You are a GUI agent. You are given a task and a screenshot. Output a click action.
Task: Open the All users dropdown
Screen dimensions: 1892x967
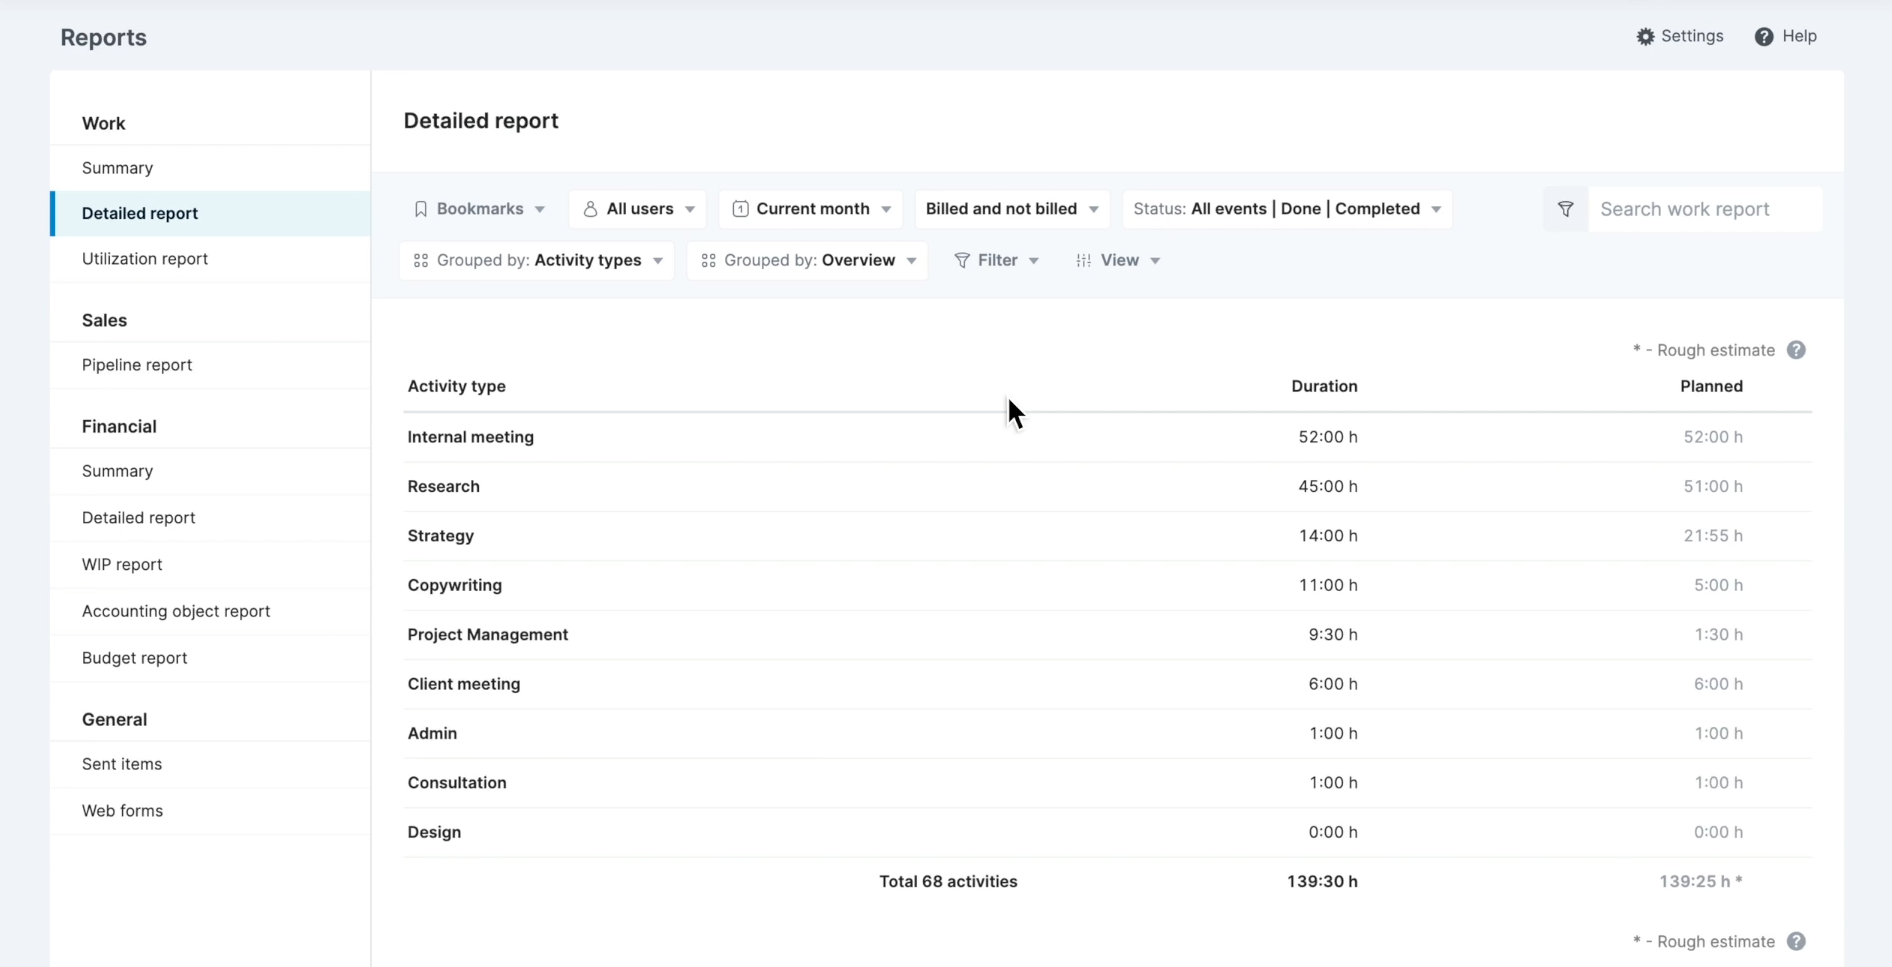(638, 209)
